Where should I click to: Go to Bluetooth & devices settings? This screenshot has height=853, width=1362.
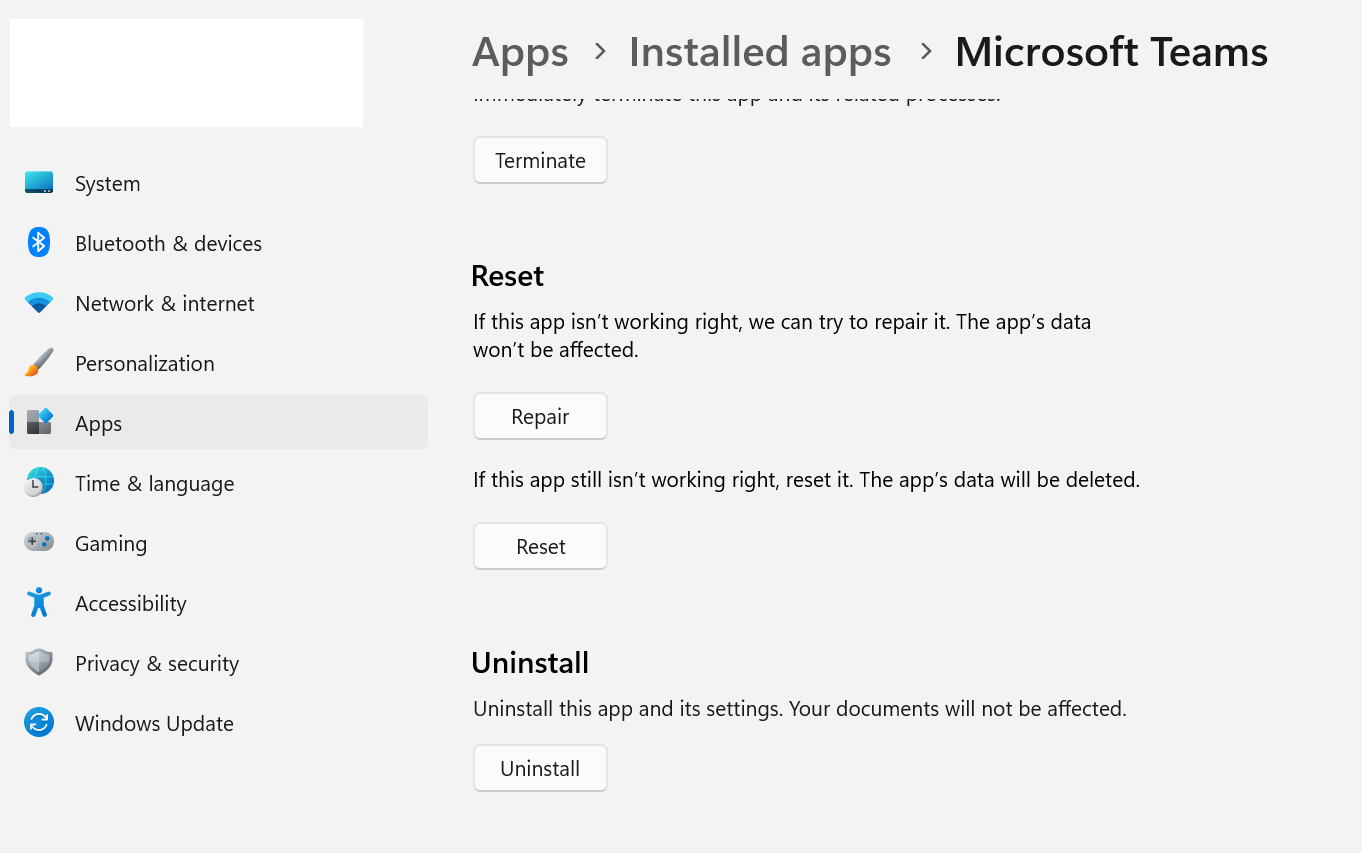[x=218, y=243]
